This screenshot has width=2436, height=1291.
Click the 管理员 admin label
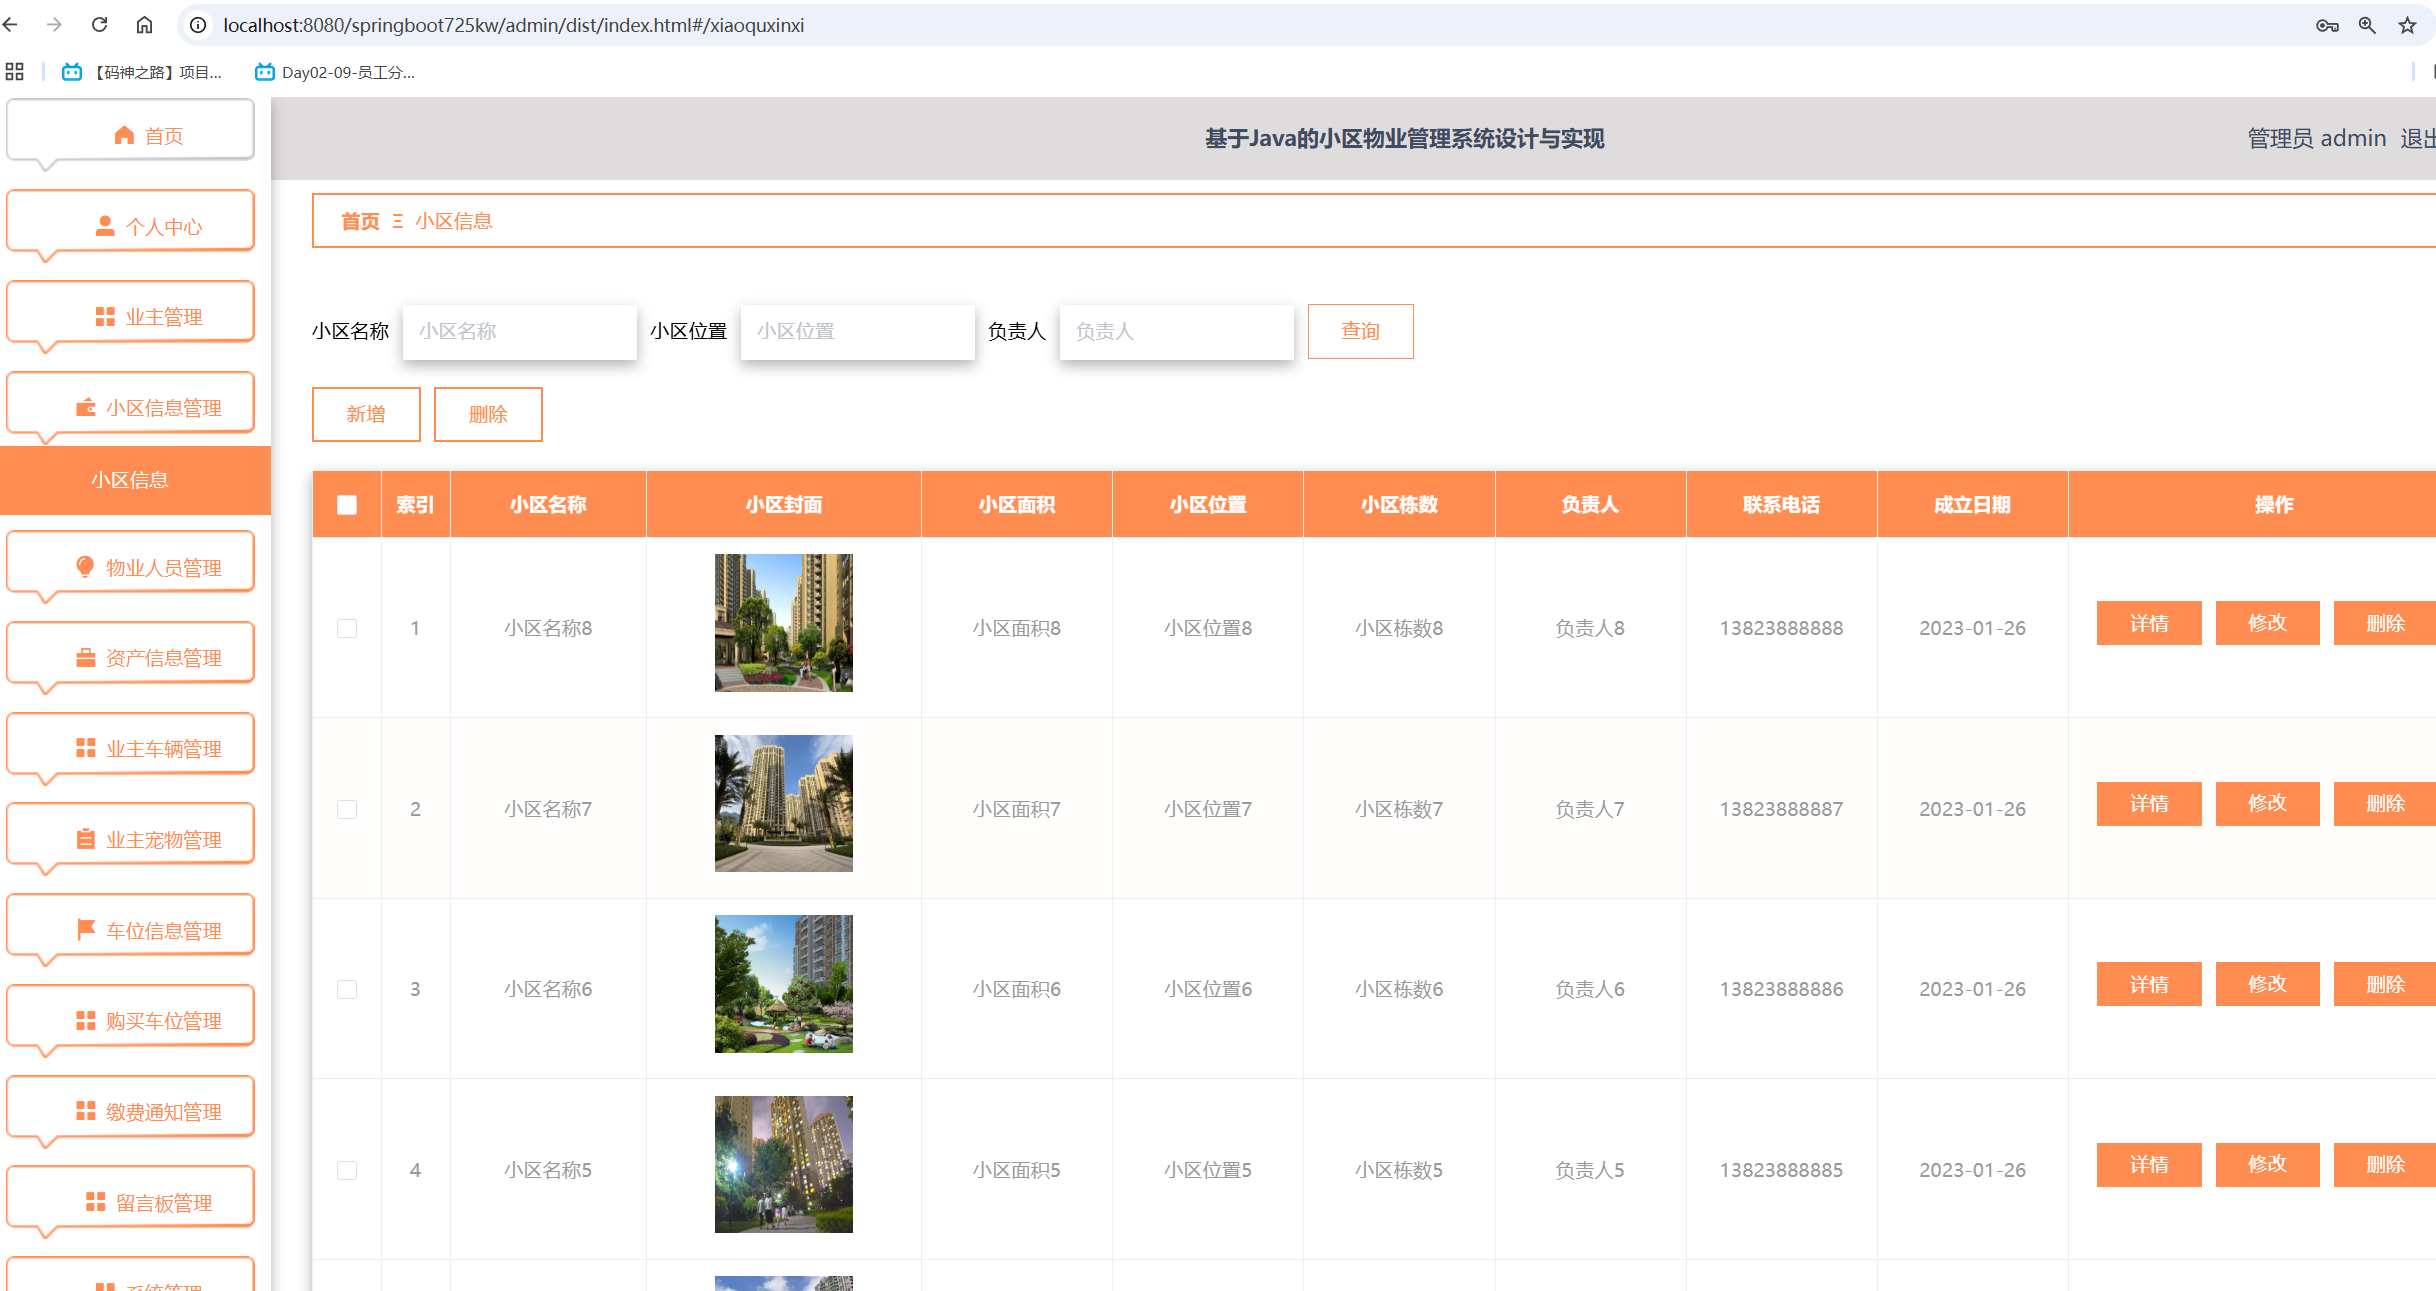(2317, 138)
